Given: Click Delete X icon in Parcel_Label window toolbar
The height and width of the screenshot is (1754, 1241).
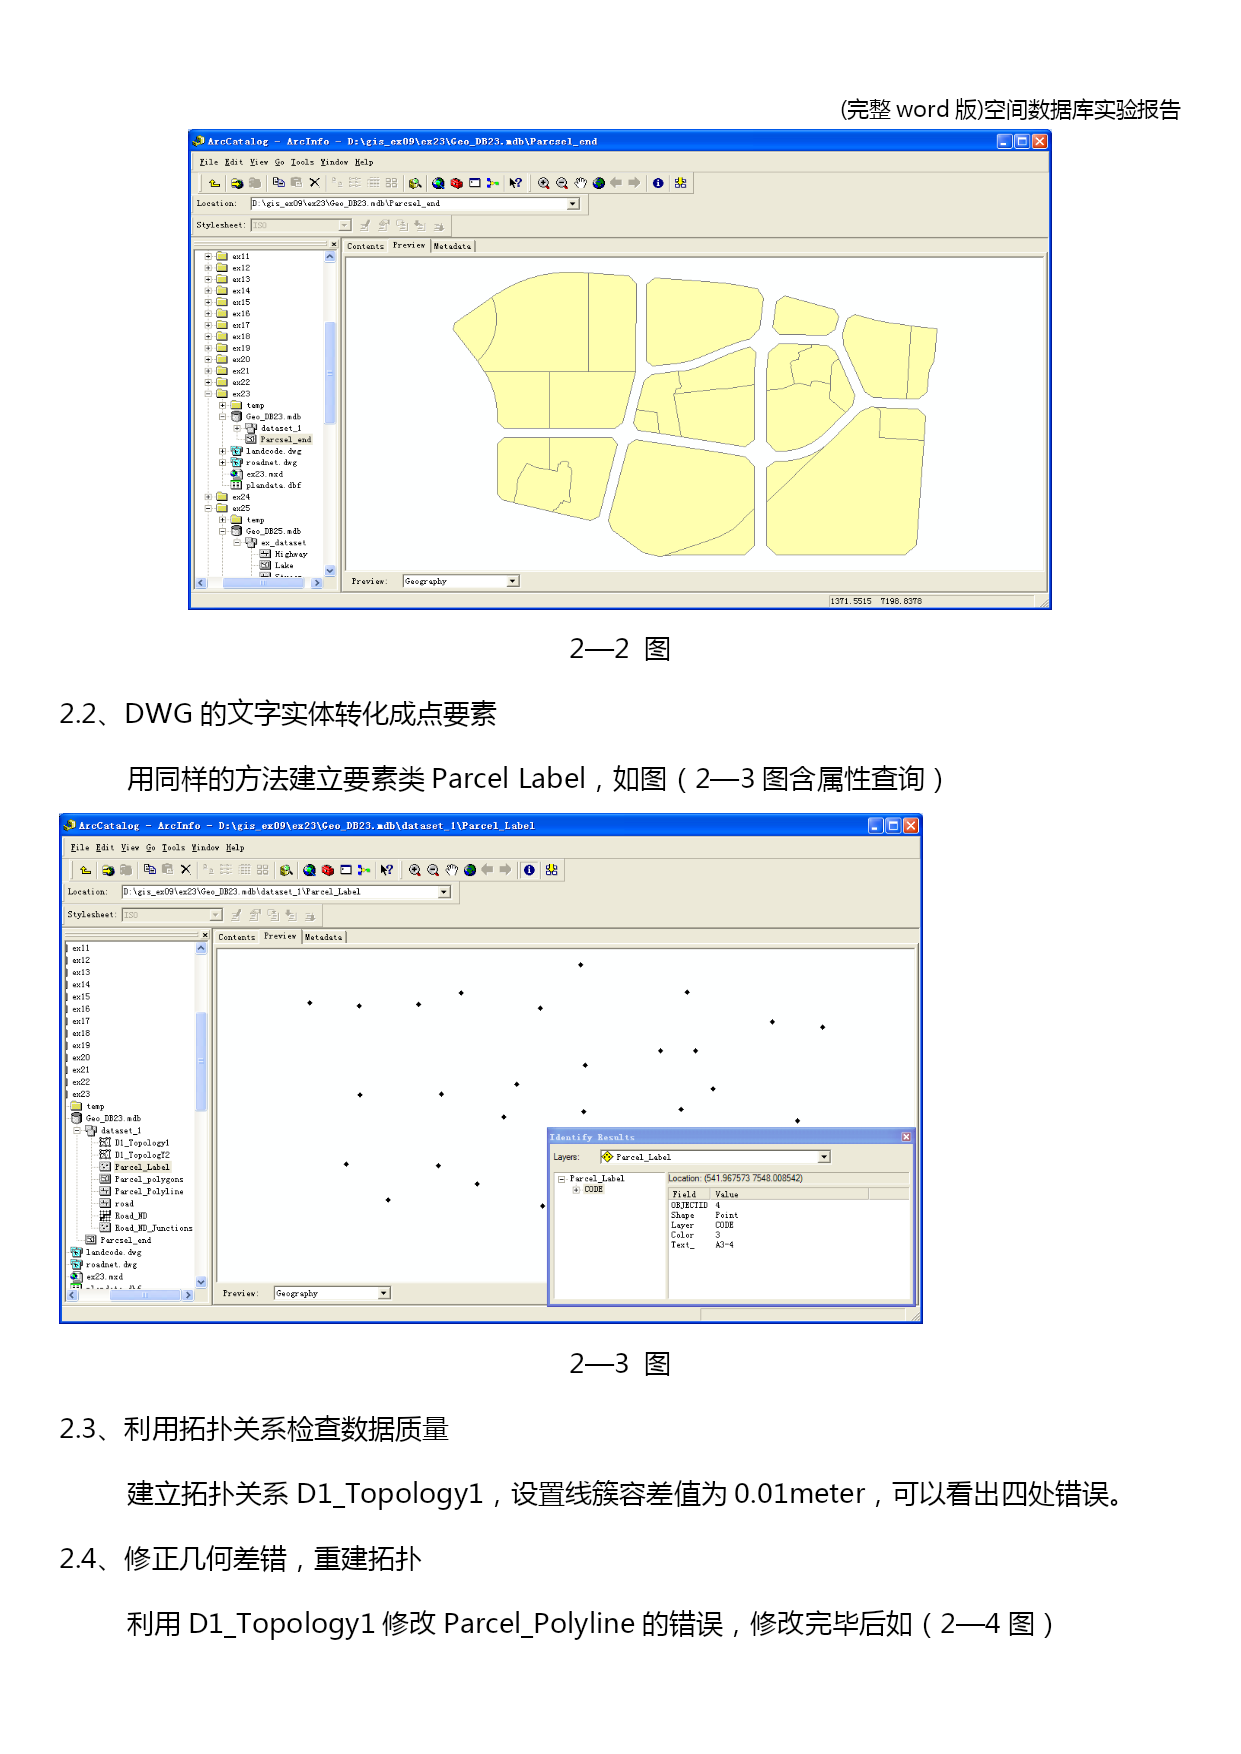Looking at the screenshot, I should (186, 870).
